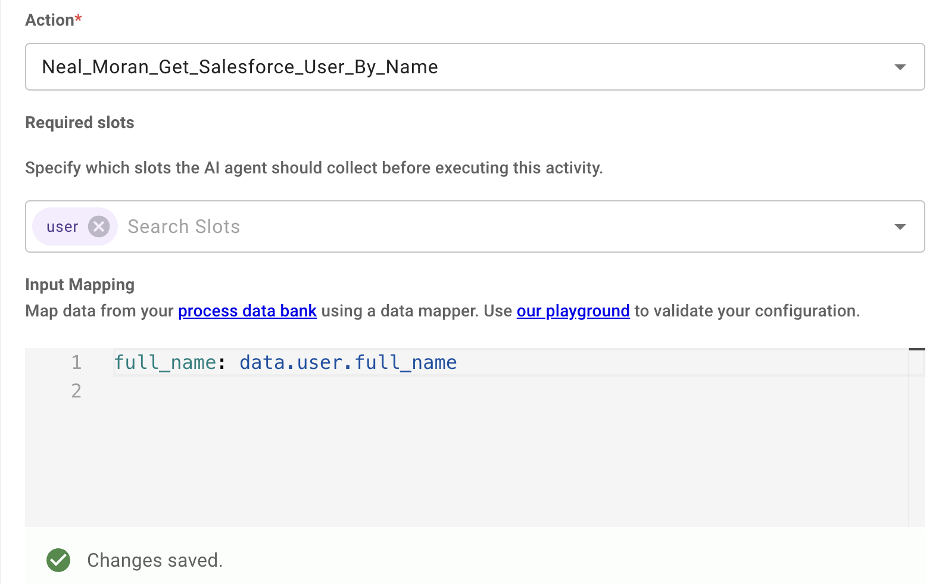Click the Changes saved message text
936x584 pixels.
(155, 560)
